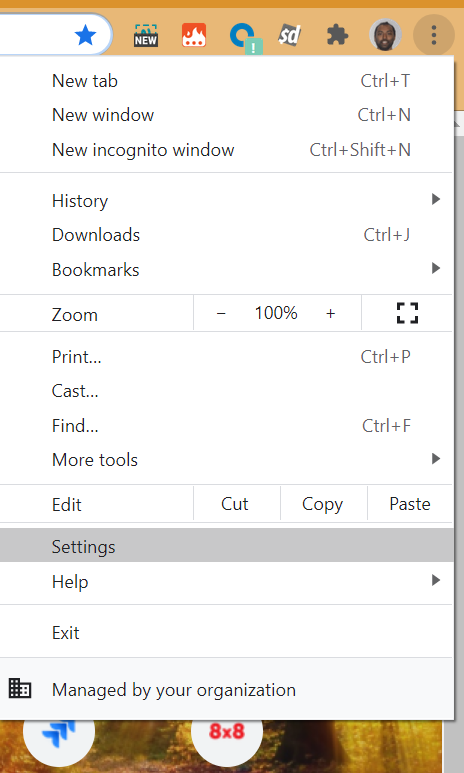Expand the More tools submenu
The height and width of the screenshot is (773, 464).
(226, 459)
